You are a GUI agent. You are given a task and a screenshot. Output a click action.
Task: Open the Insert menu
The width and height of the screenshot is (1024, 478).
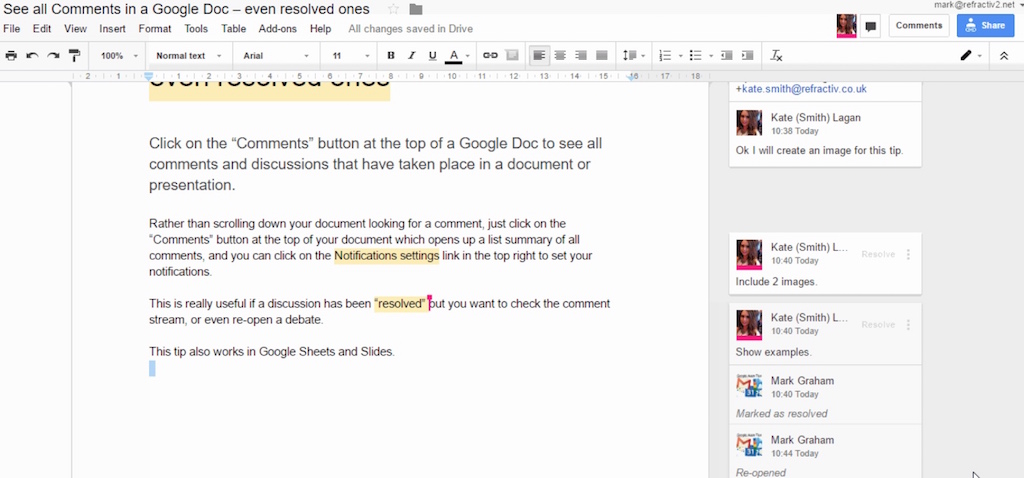click(x=112, y=29)
